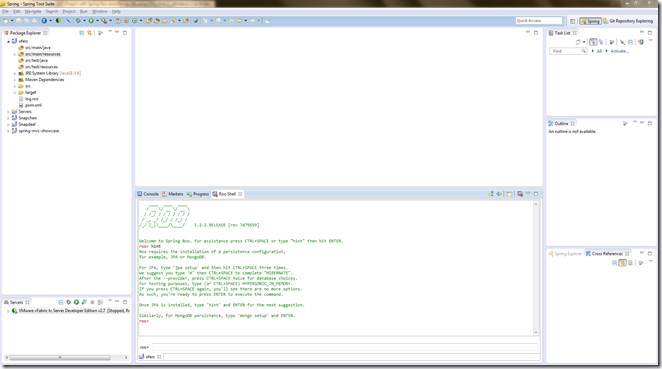Screen dimensions: 662x369
Task: Open the Help menu
Action: 116,11
